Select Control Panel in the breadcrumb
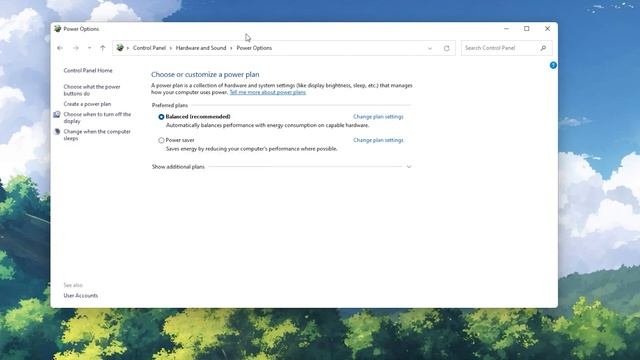The width and height of the screenshot is (640, 360). 149,48
